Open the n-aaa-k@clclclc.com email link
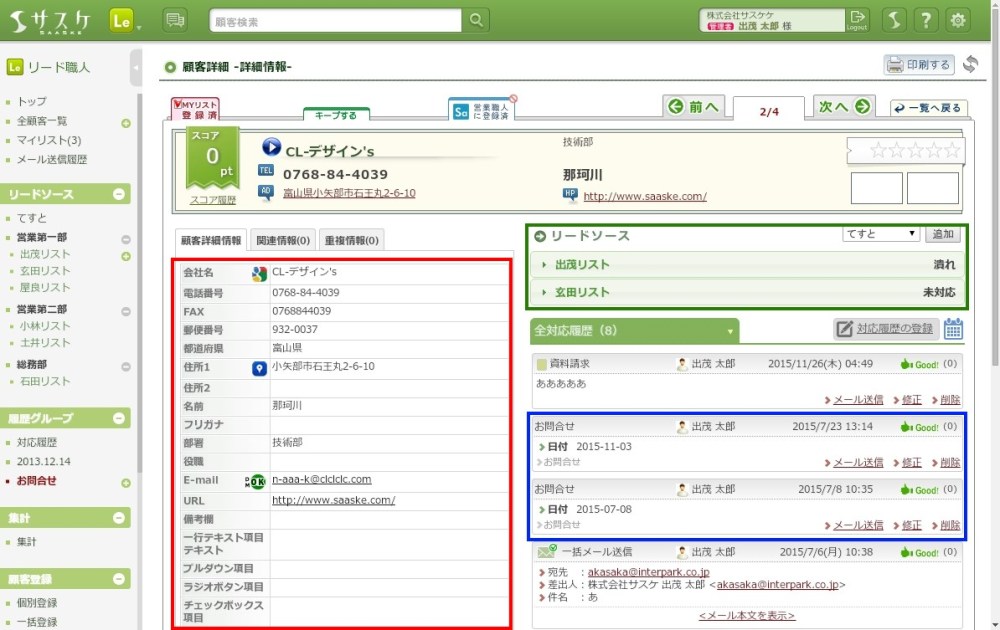 pos(321,480)
